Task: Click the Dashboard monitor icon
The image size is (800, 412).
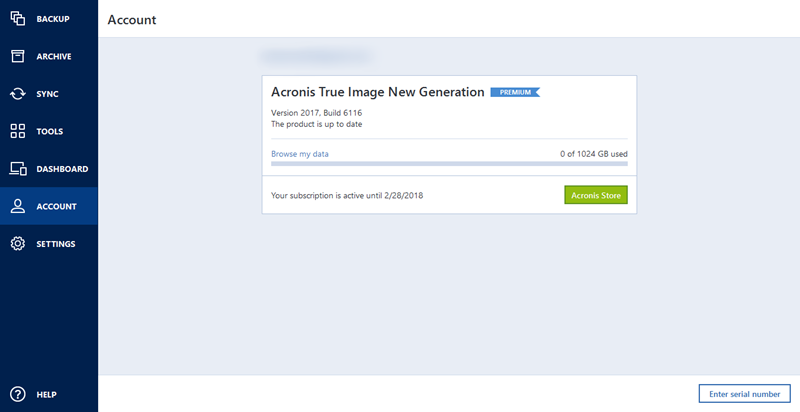Action: pyautogui.click(x=17, y=169)
